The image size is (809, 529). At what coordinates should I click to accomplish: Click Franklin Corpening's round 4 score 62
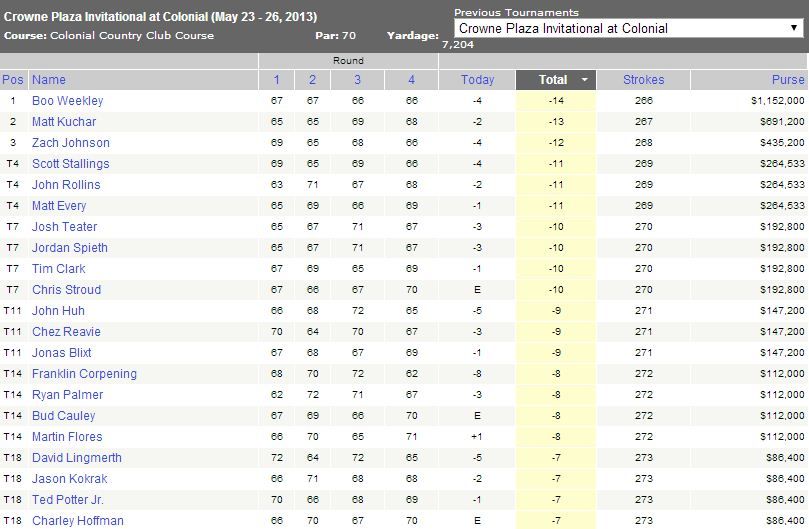tap(412, 374)
